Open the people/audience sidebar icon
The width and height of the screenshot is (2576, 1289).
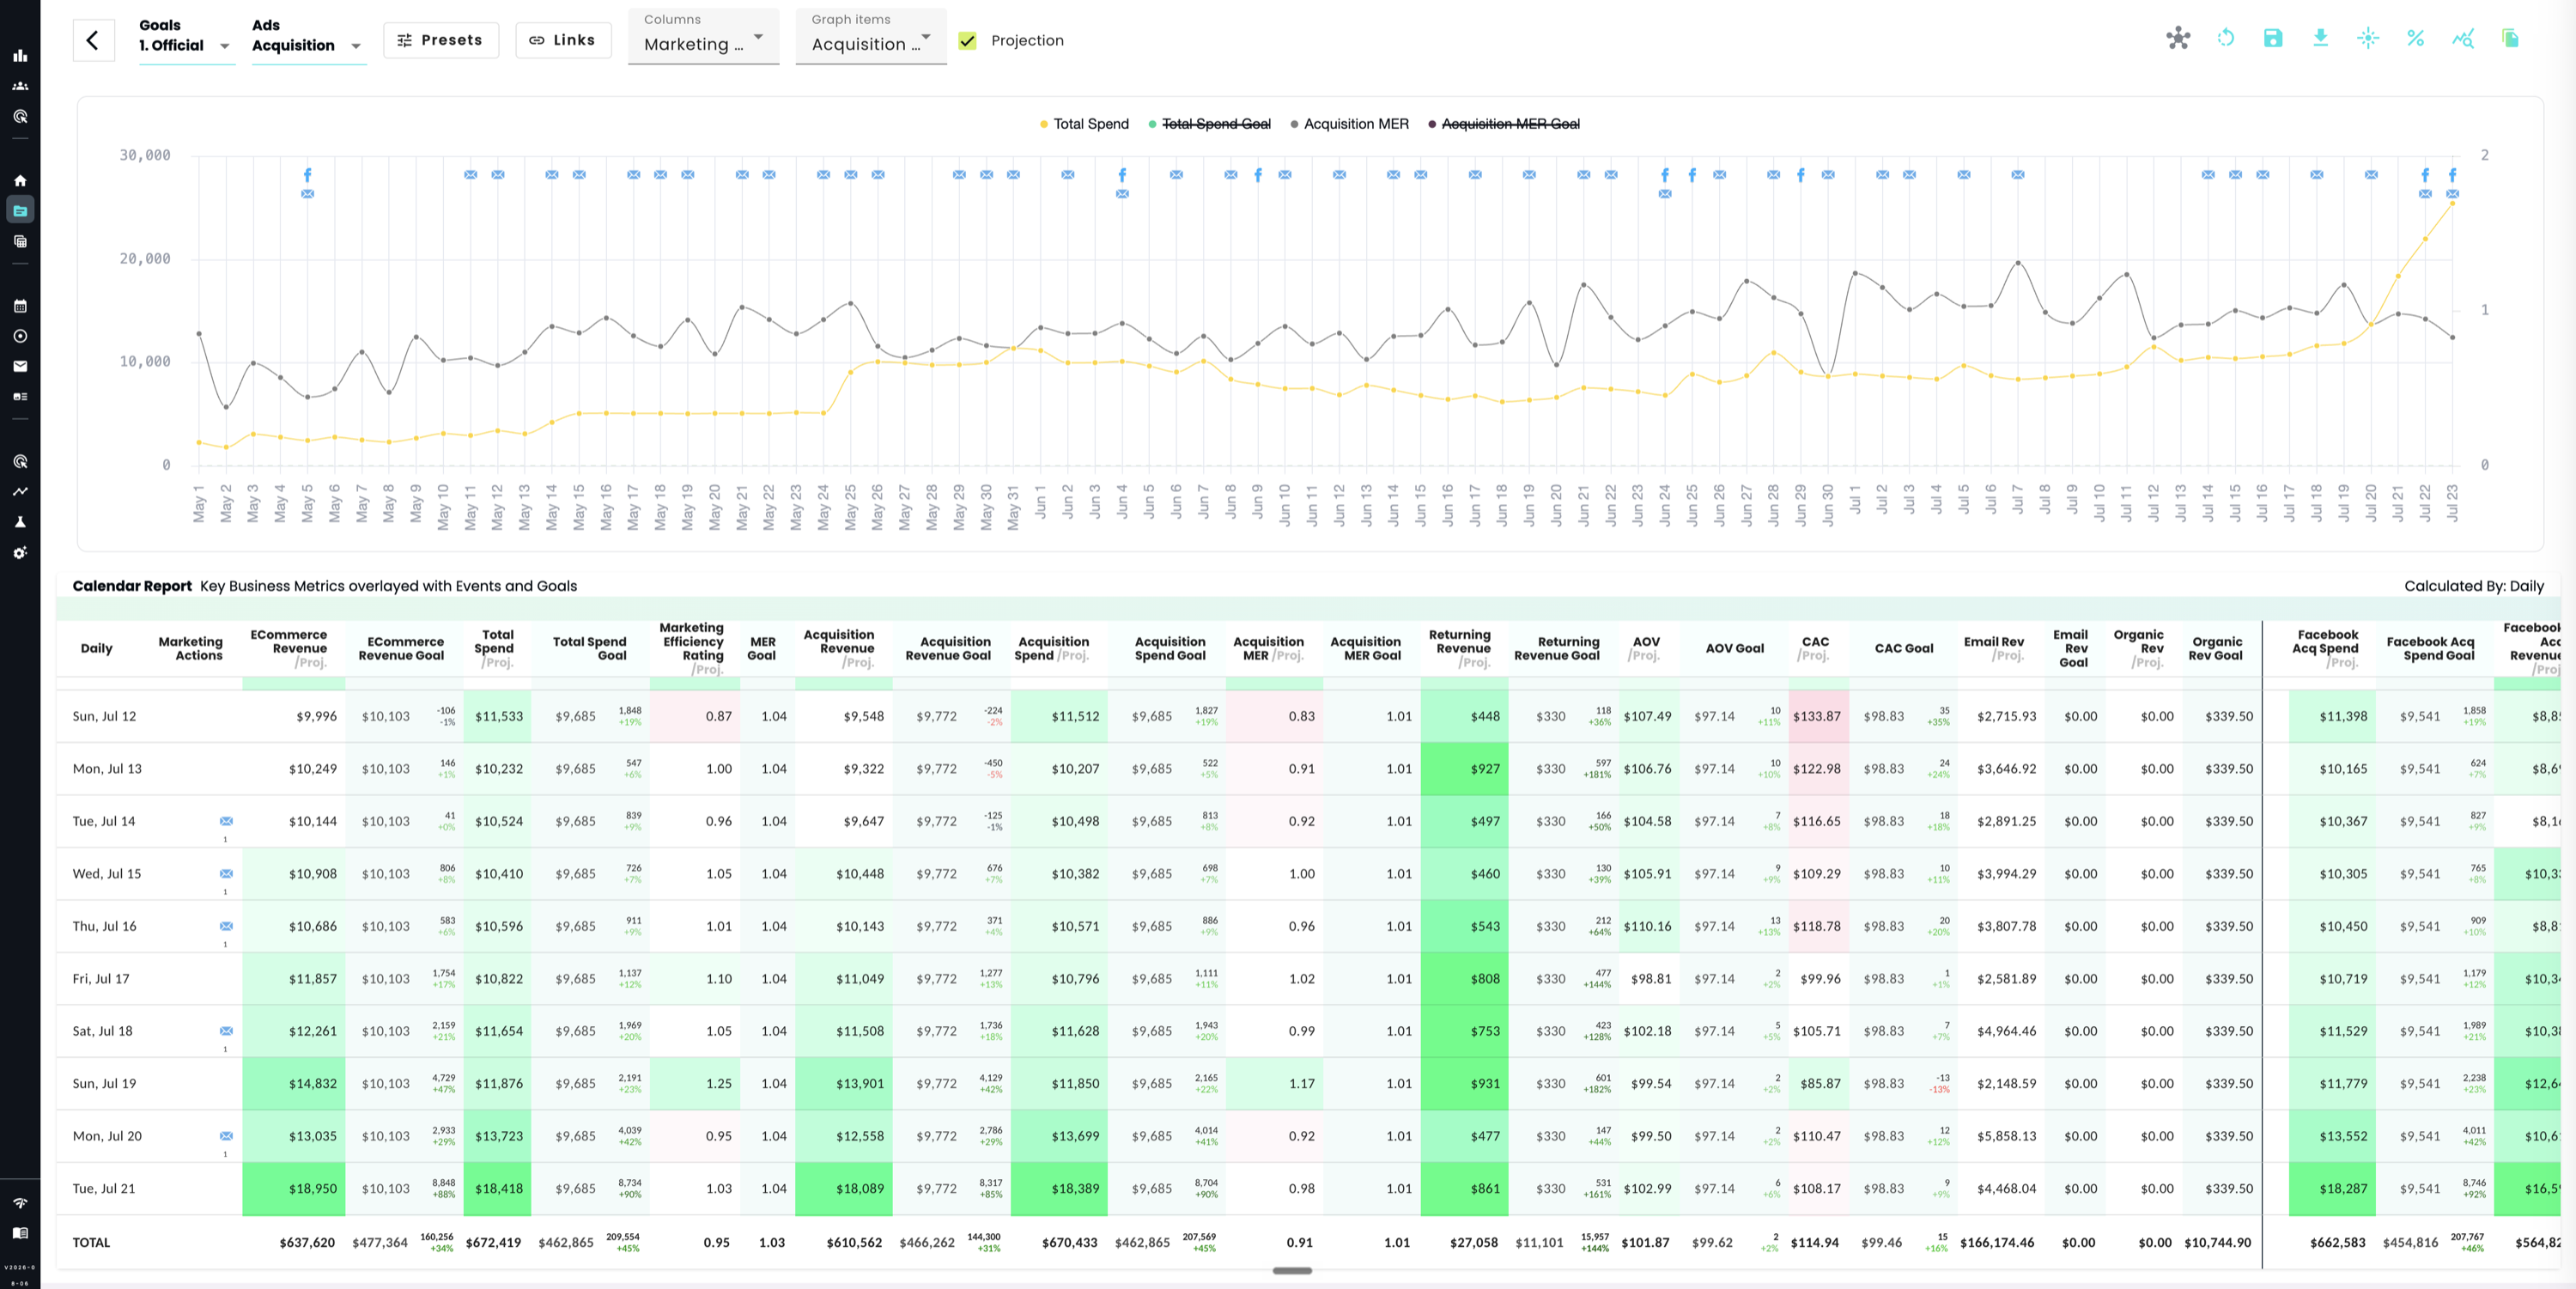click(20, 86)
